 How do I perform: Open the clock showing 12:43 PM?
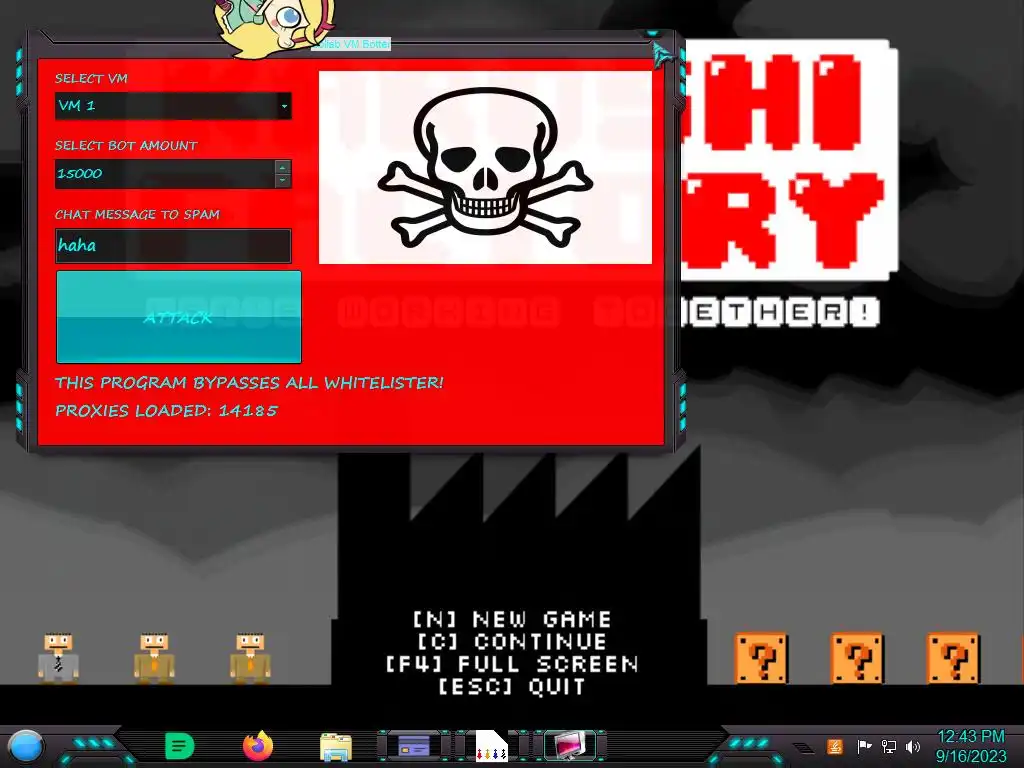coord(971,737)
